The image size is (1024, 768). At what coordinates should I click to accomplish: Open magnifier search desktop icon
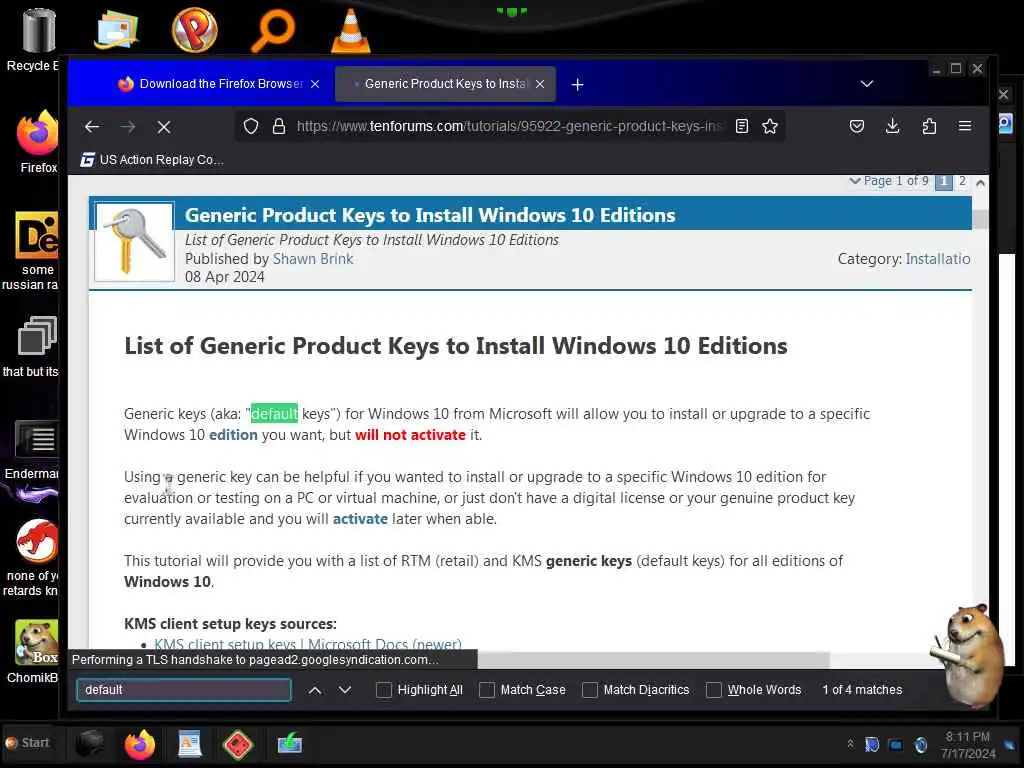(273, 30)
